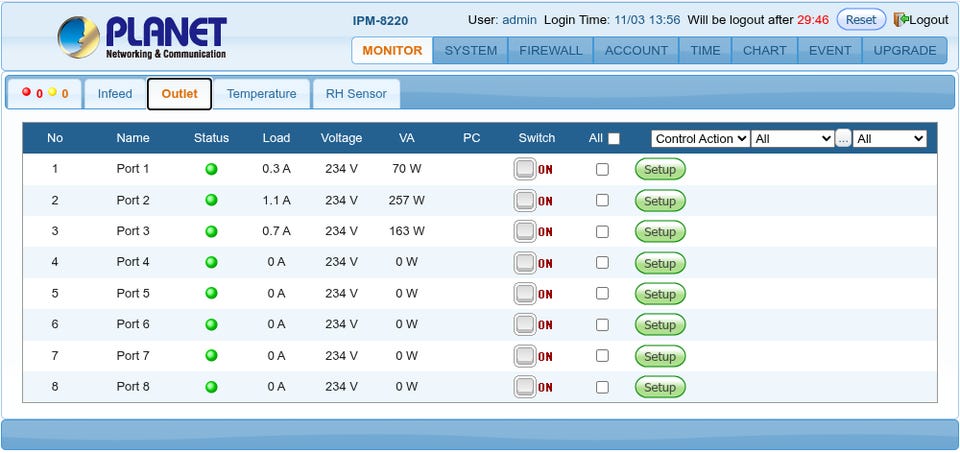Check the Port 6 selection checkbox
Screen dimensions: 960x453
coord(602,324)
